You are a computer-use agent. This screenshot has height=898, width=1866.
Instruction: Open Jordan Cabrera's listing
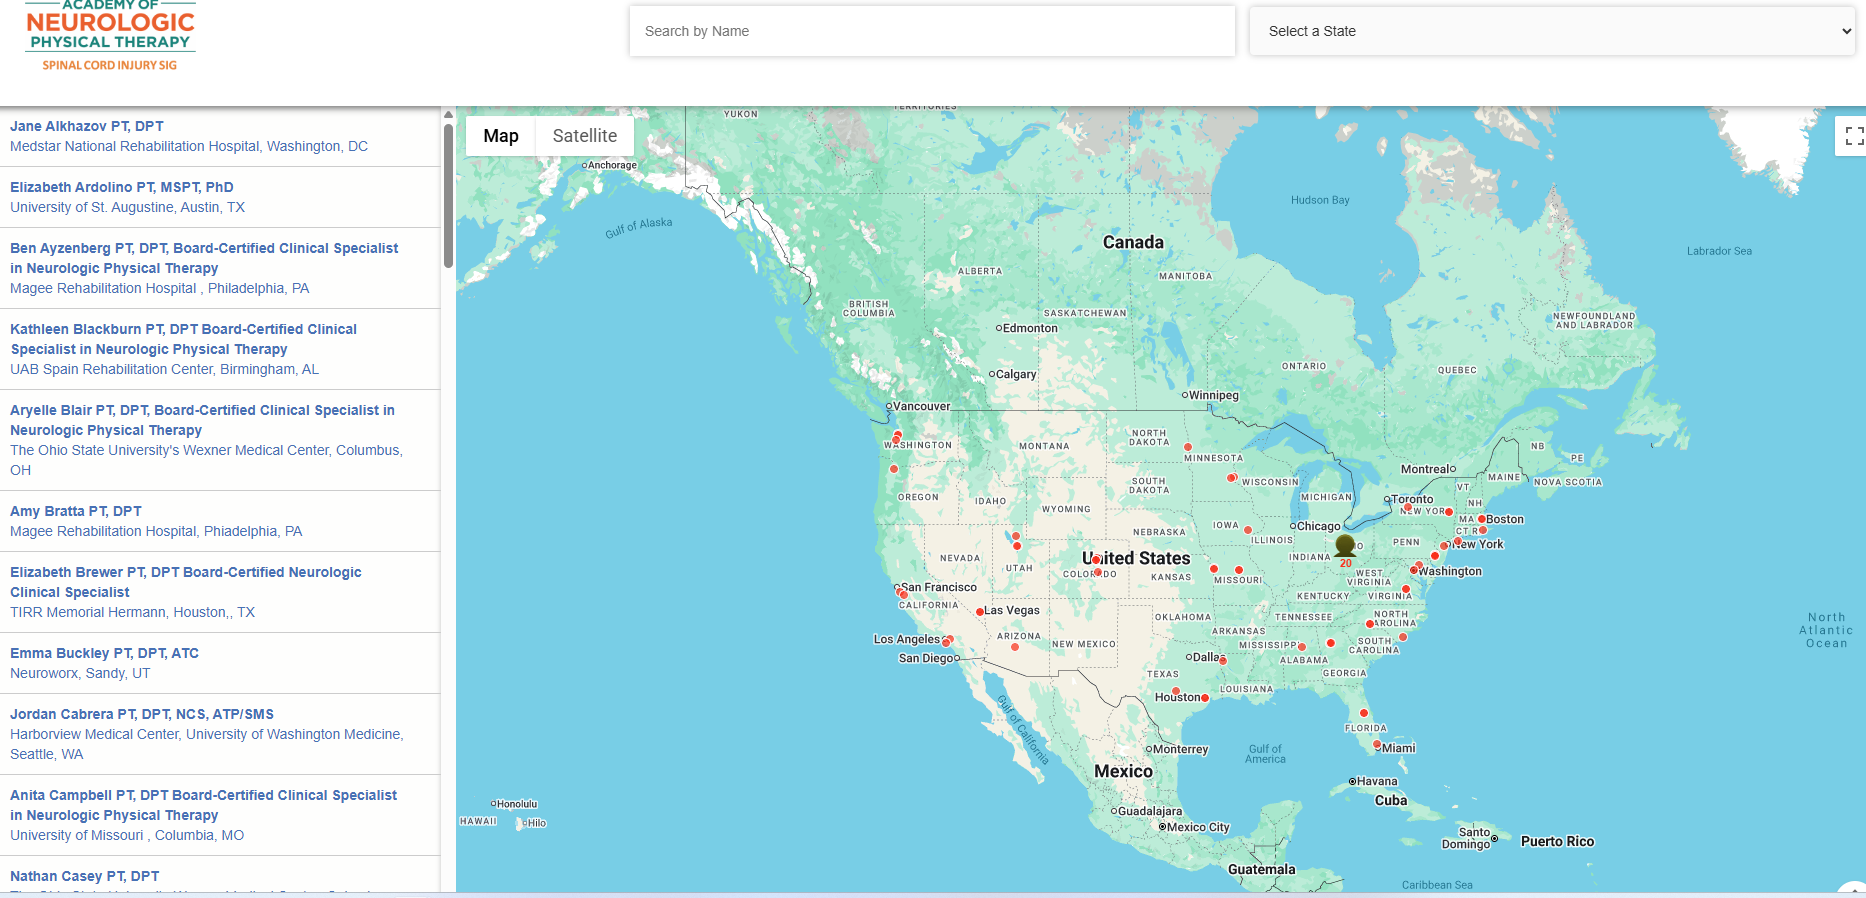[142, 714]
